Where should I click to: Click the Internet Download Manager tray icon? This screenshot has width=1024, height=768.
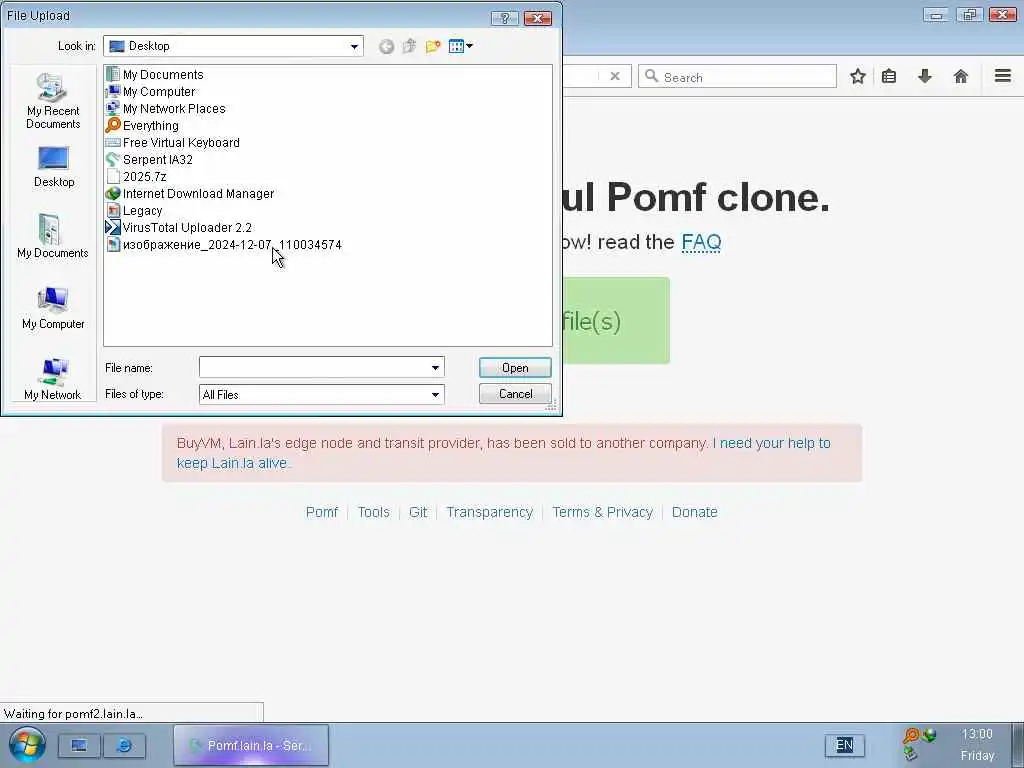click(x=929, y=735)
